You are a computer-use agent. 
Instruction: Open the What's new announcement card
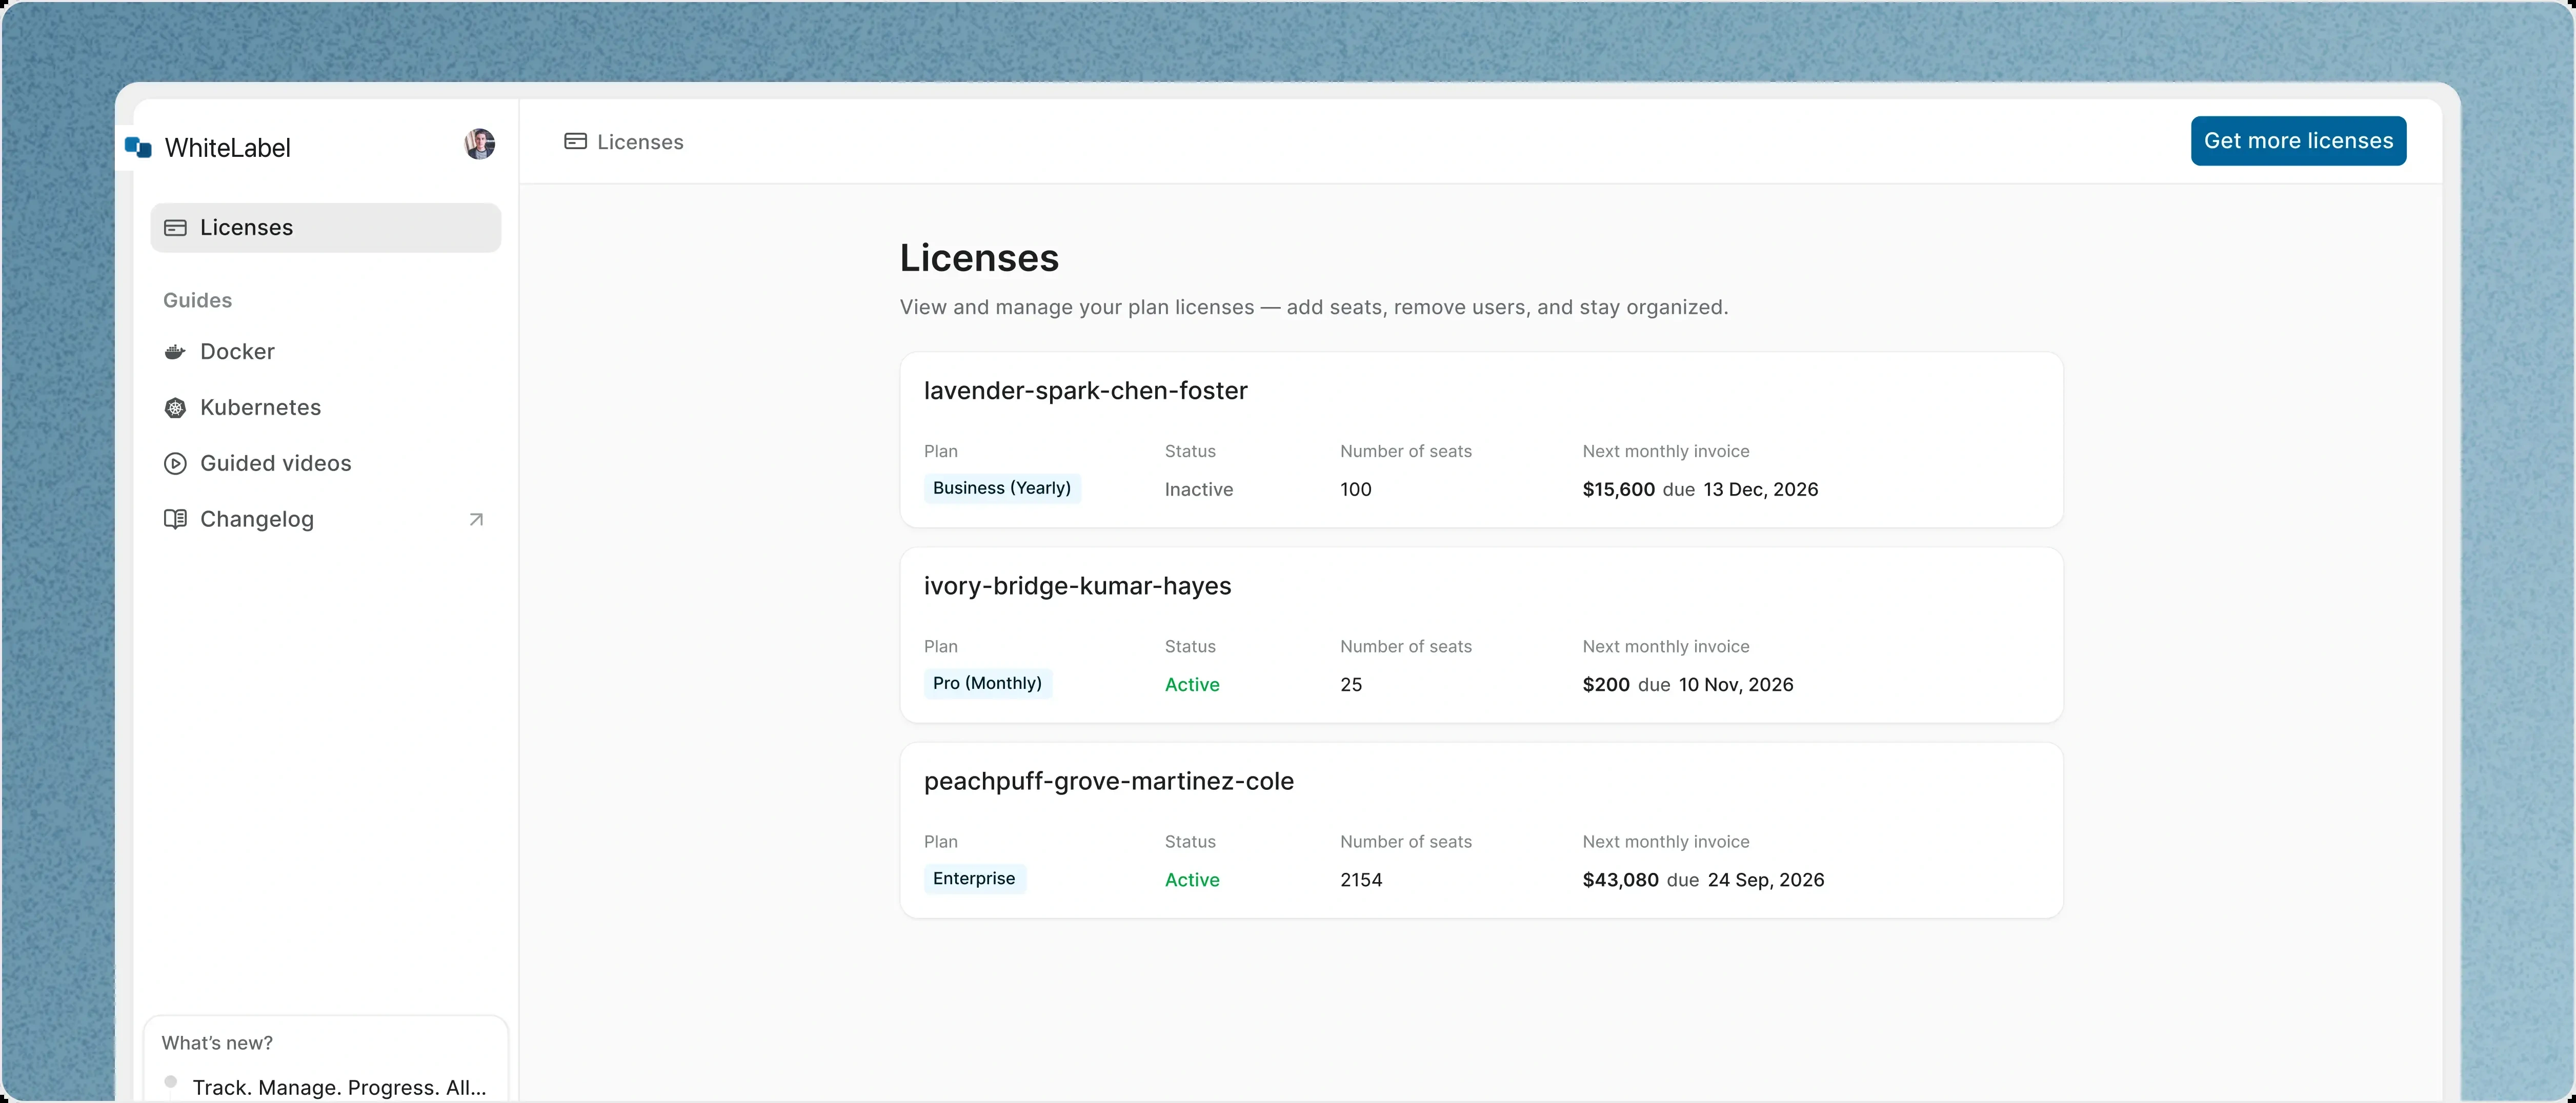click(x=326, y=1060)
